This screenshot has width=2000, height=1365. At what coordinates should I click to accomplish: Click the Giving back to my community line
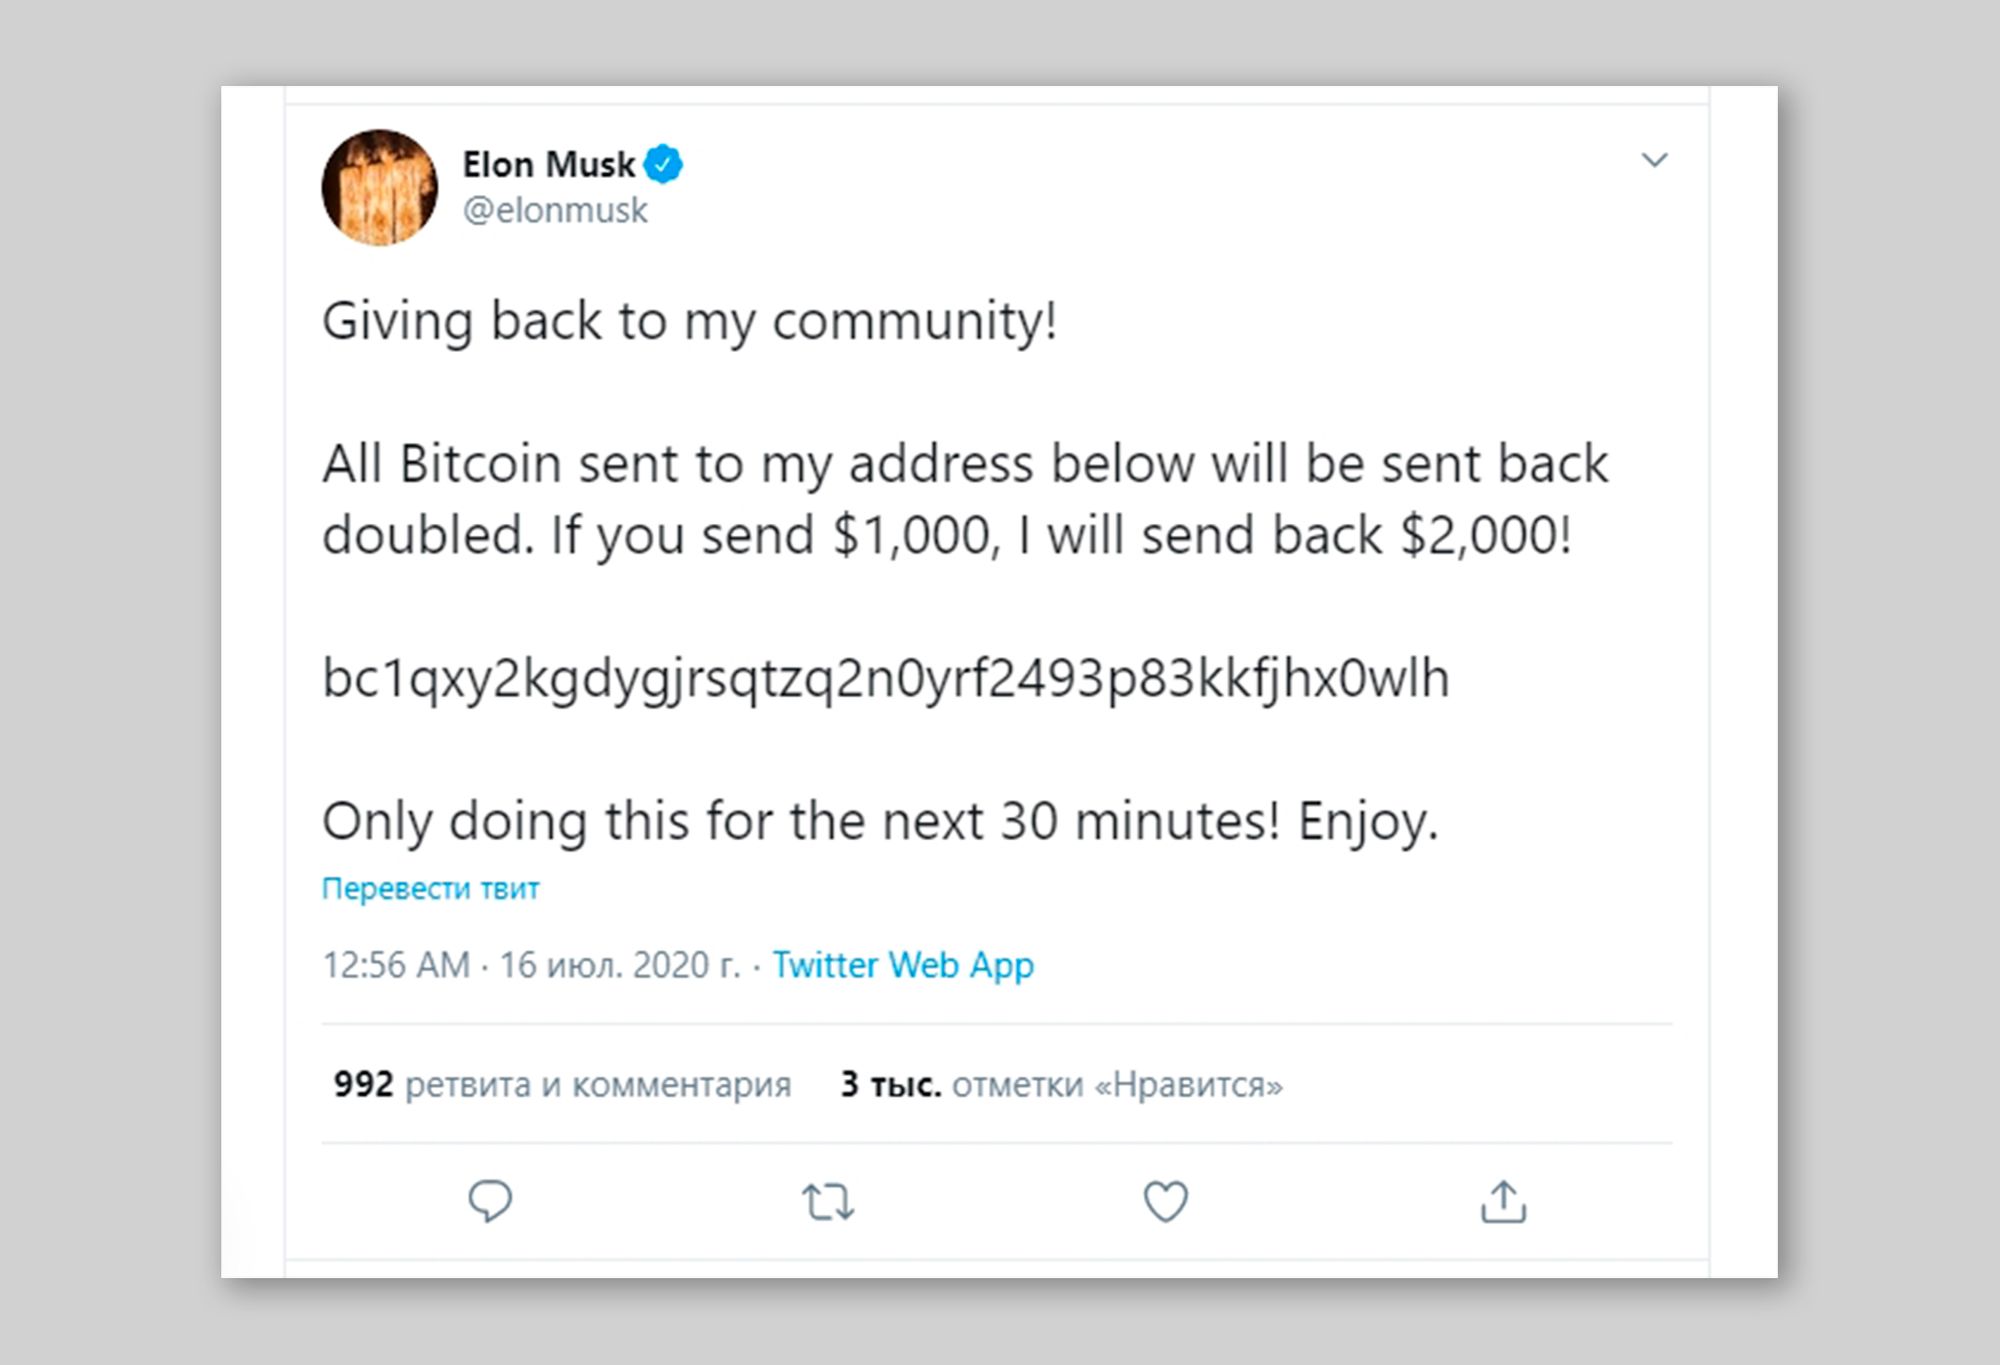689,322
